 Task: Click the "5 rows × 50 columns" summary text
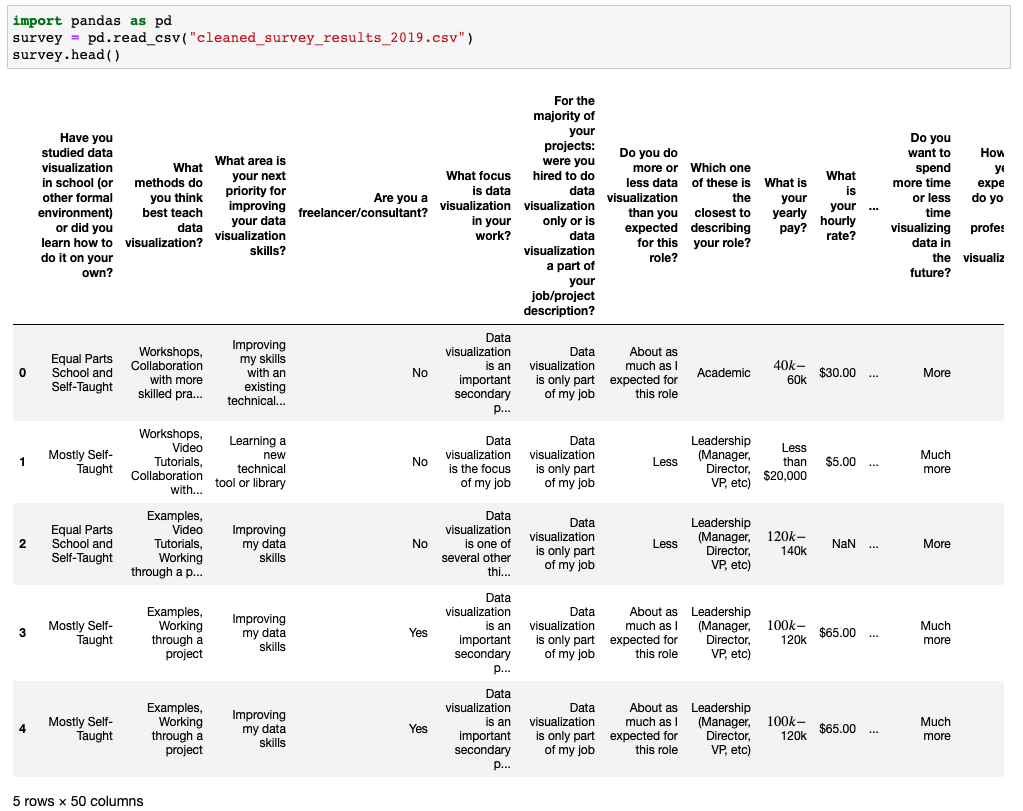tap(78, 801)
